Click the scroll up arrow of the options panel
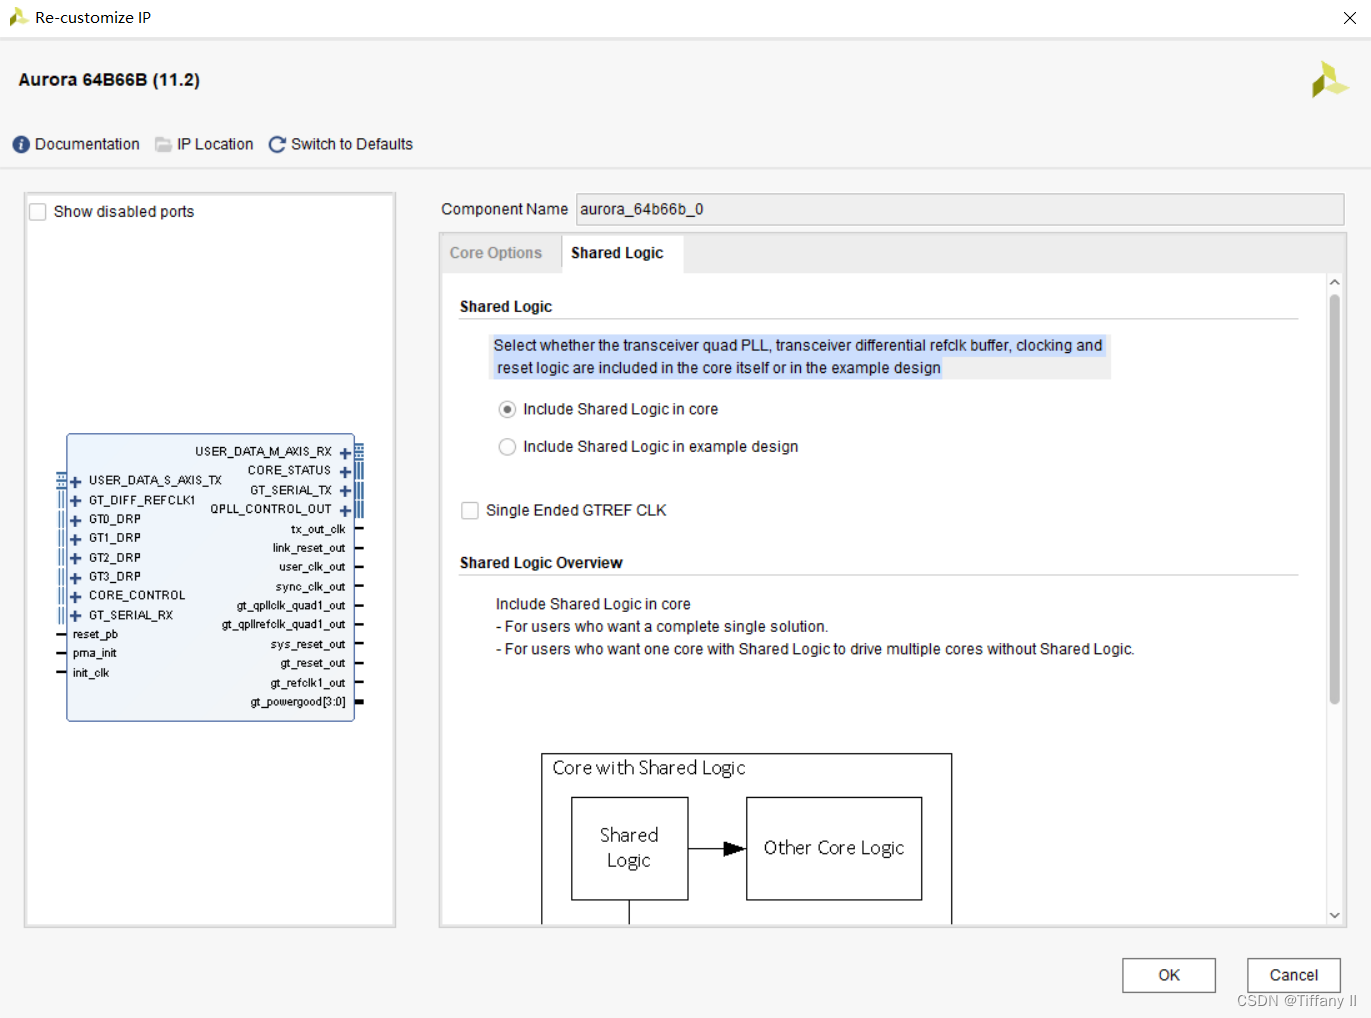 point(1334,283)
